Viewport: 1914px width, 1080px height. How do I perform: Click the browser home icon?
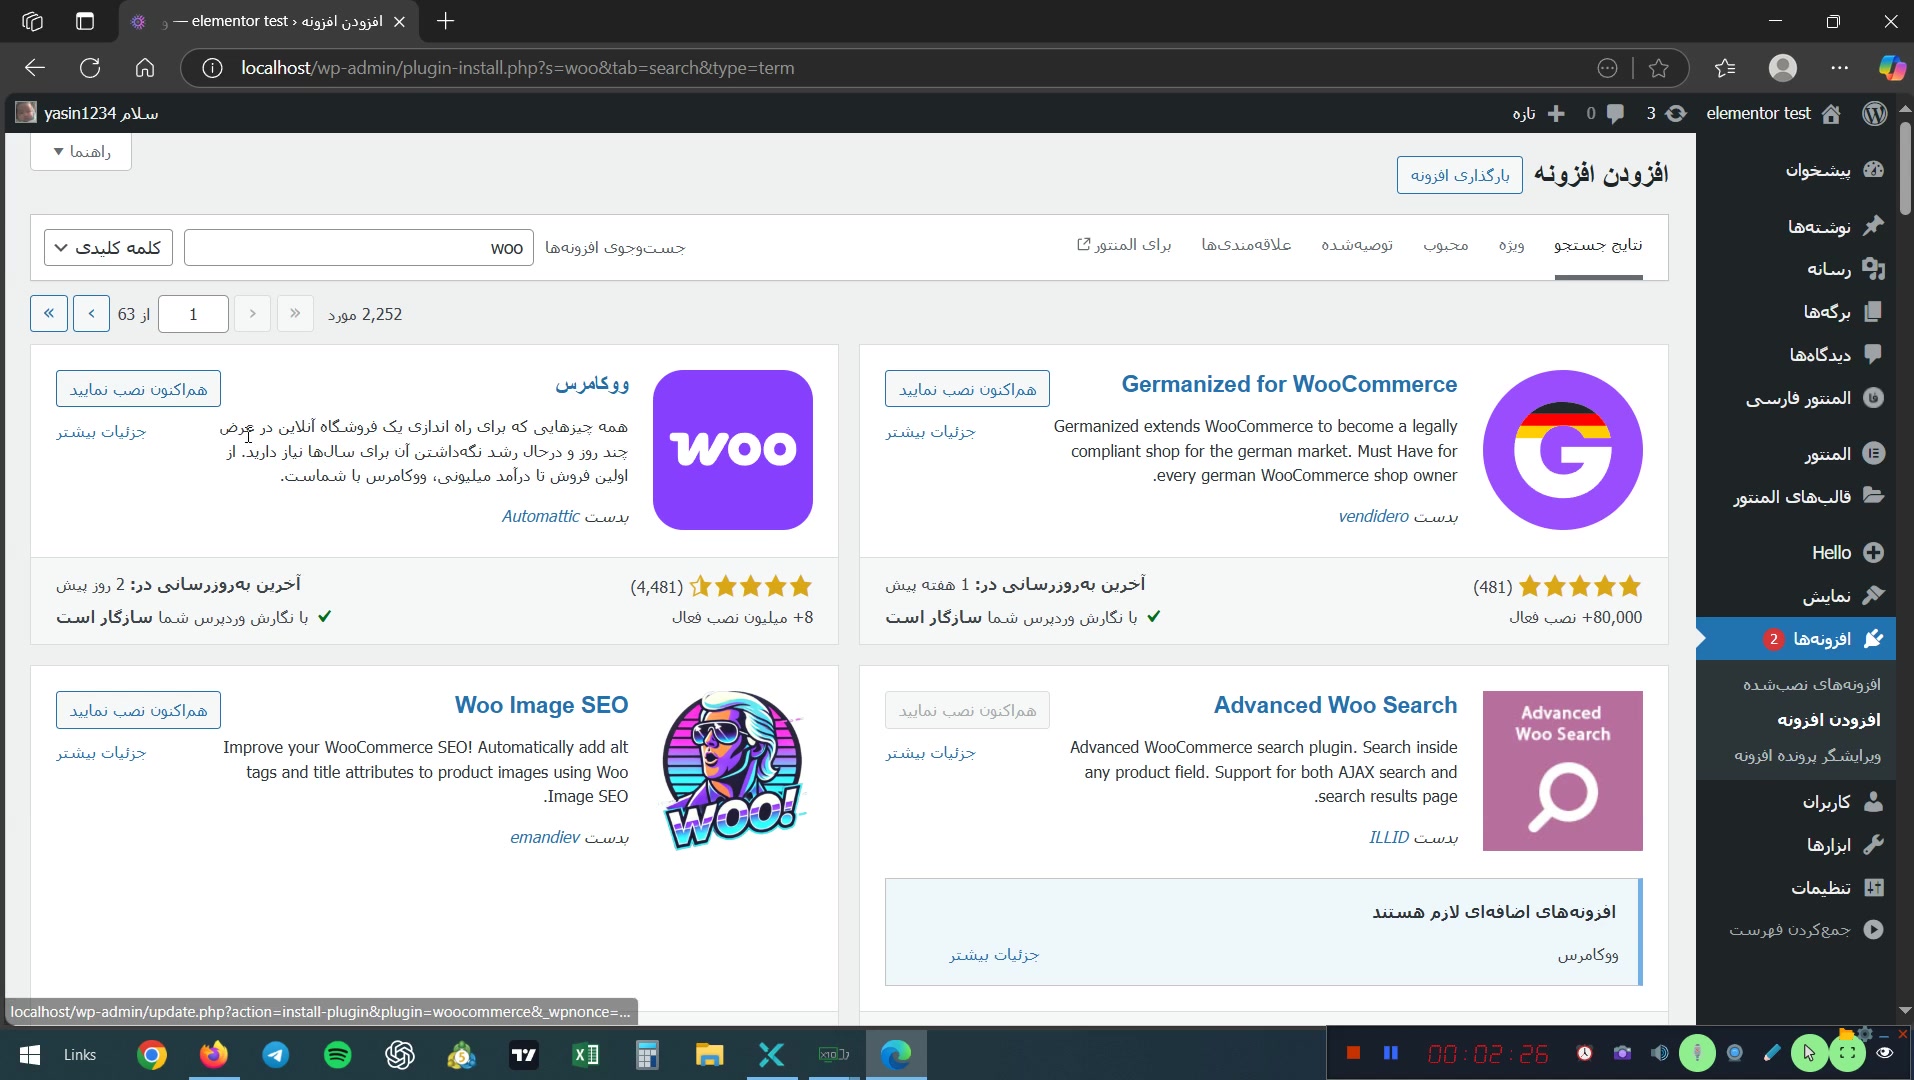(x=145, y=68)
